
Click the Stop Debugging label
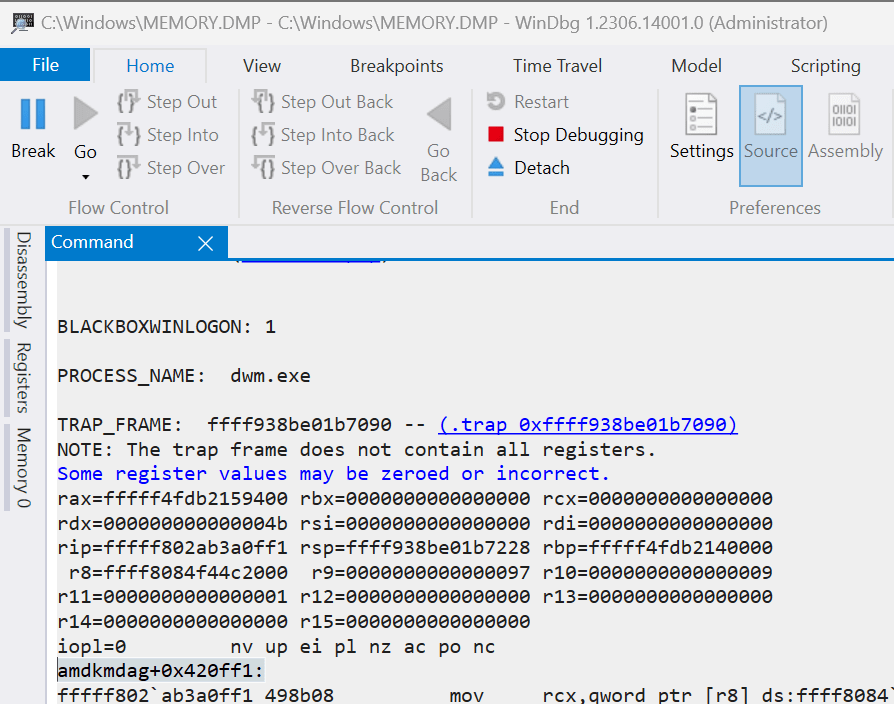coord(579,135)
